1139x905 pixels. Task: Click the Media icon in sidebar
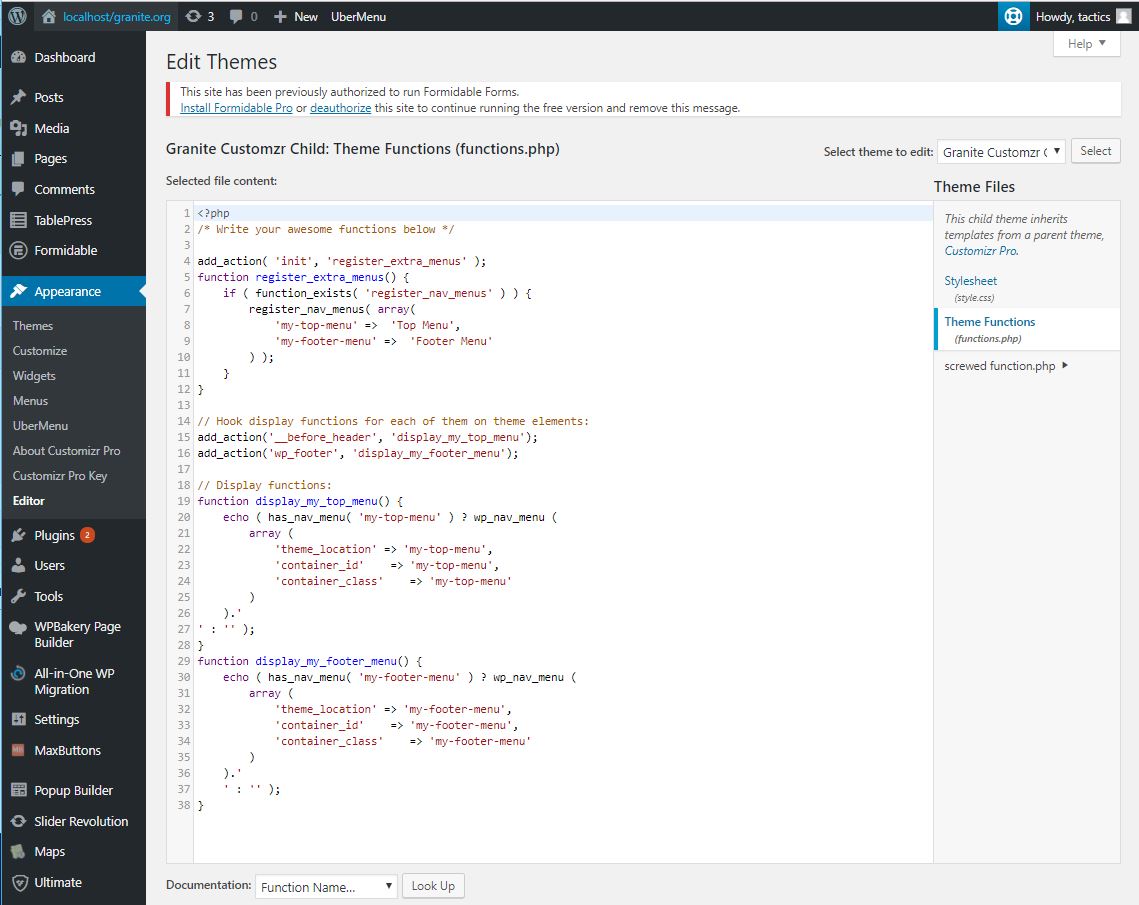point(19,129)
